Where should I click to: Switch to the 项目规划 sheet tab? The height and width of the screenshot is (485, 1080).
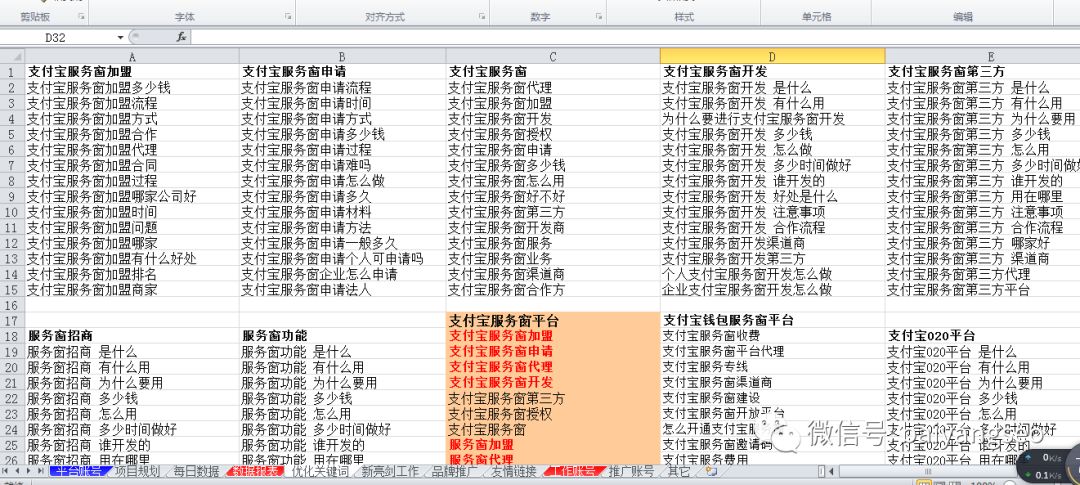pyautogui.click(x=136, y=472)
